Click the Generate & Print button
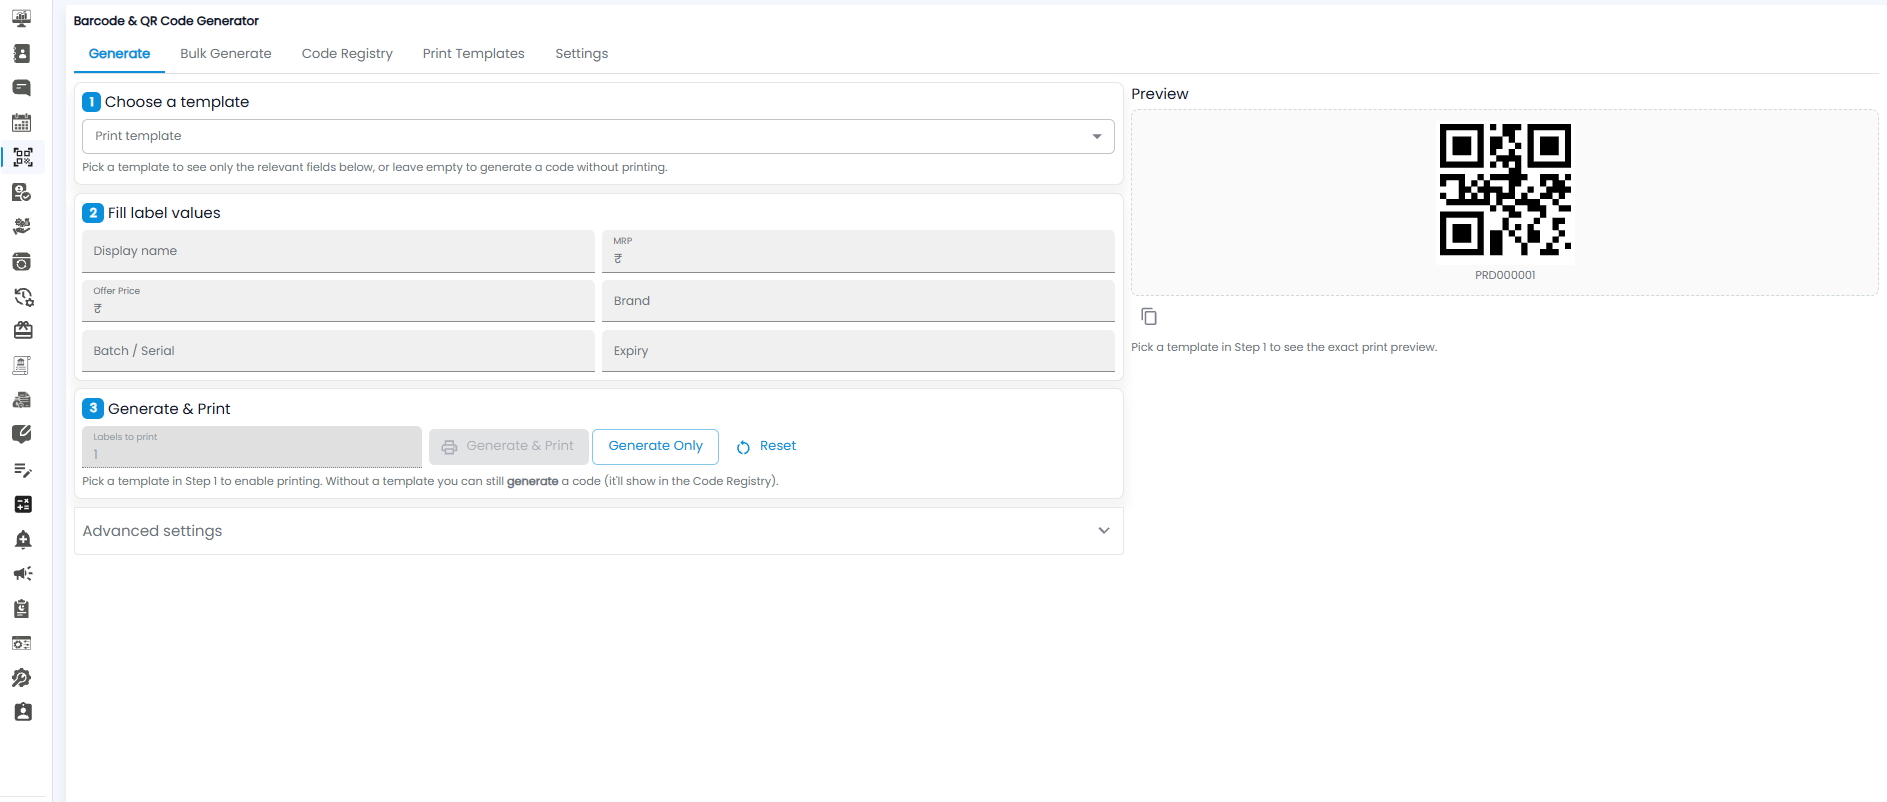This screenshot has width=1887, height=802. (508, 446)
